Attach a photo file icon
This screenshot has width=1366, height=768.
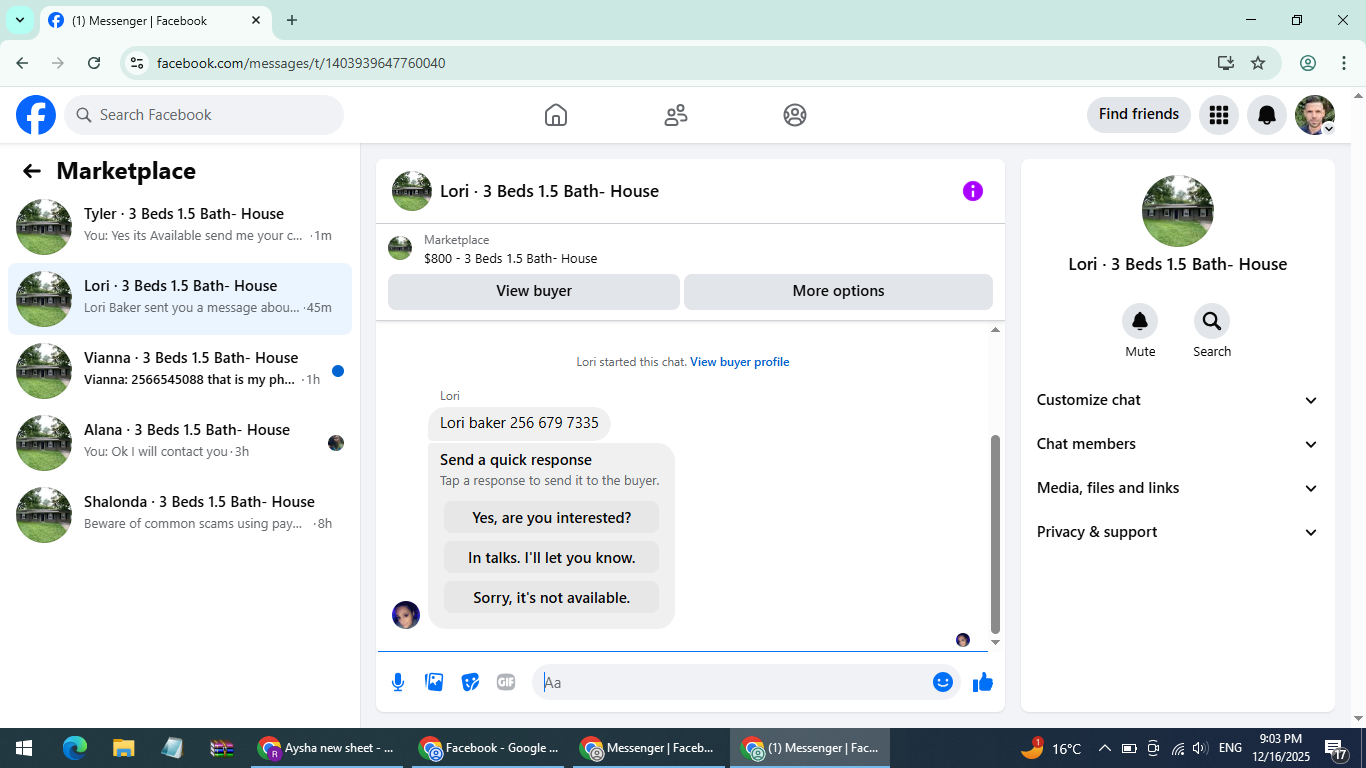pyautogui.click(x=434, y=682)
